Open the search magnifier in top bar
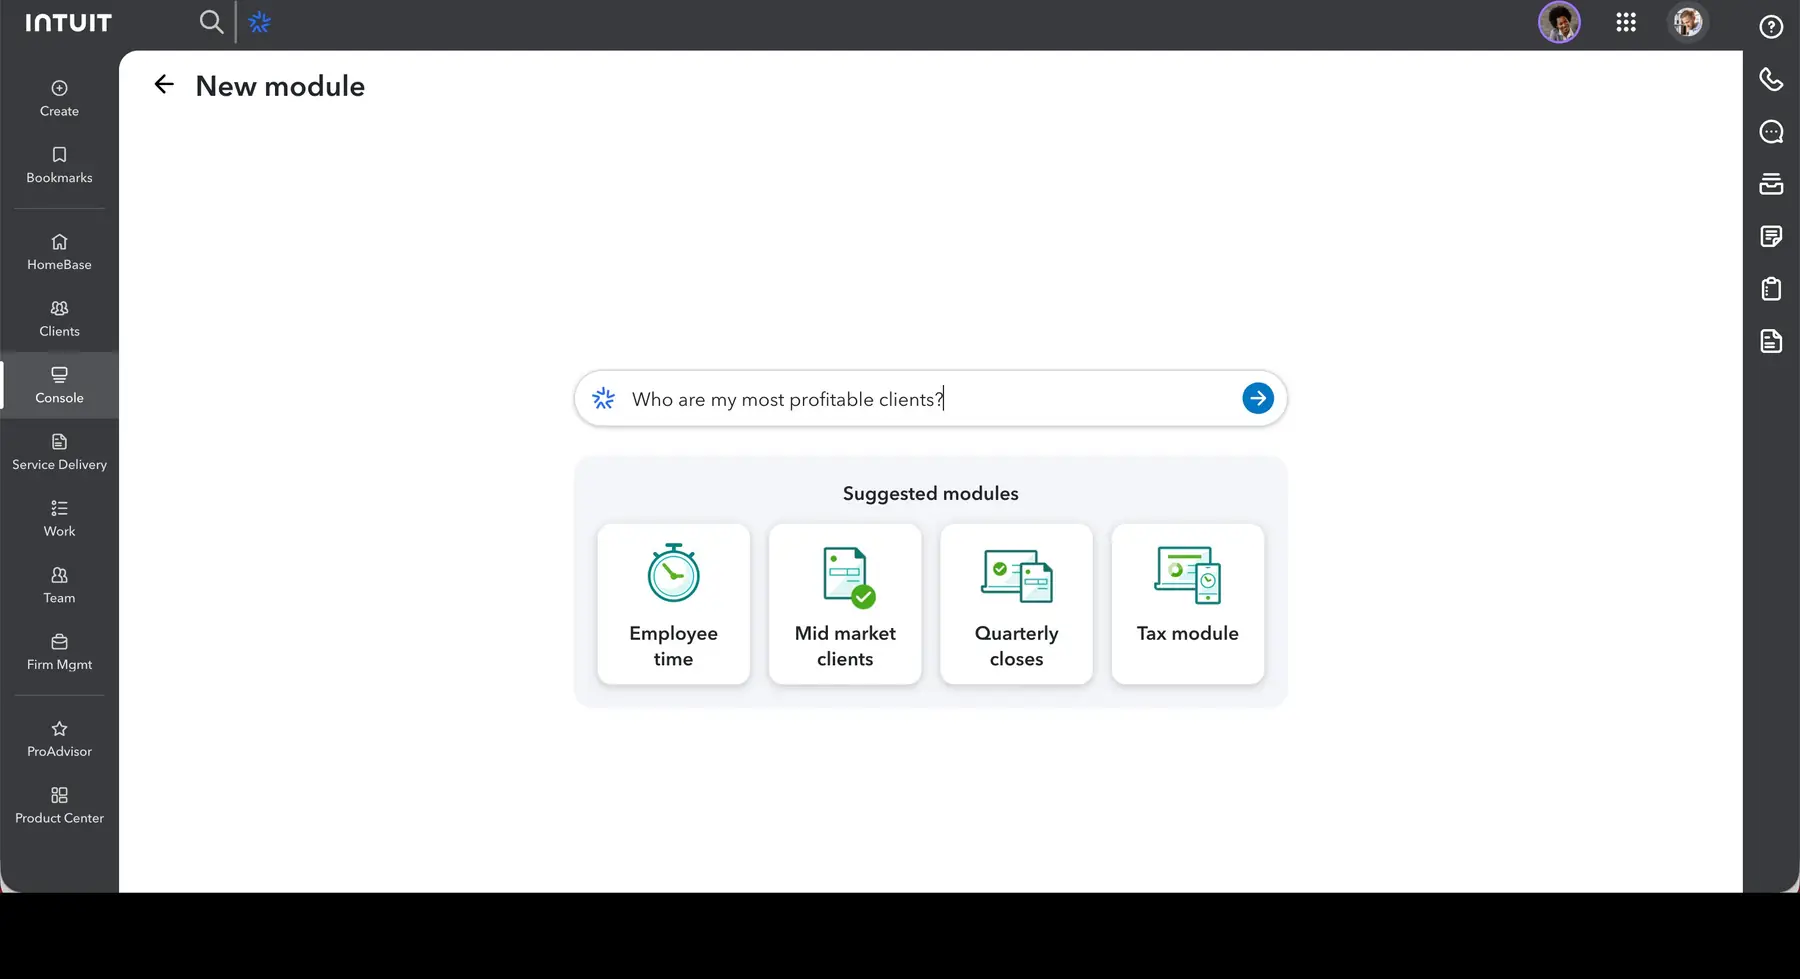The width and height of the screenshot is (1800, 979). [x=211, y=21]
